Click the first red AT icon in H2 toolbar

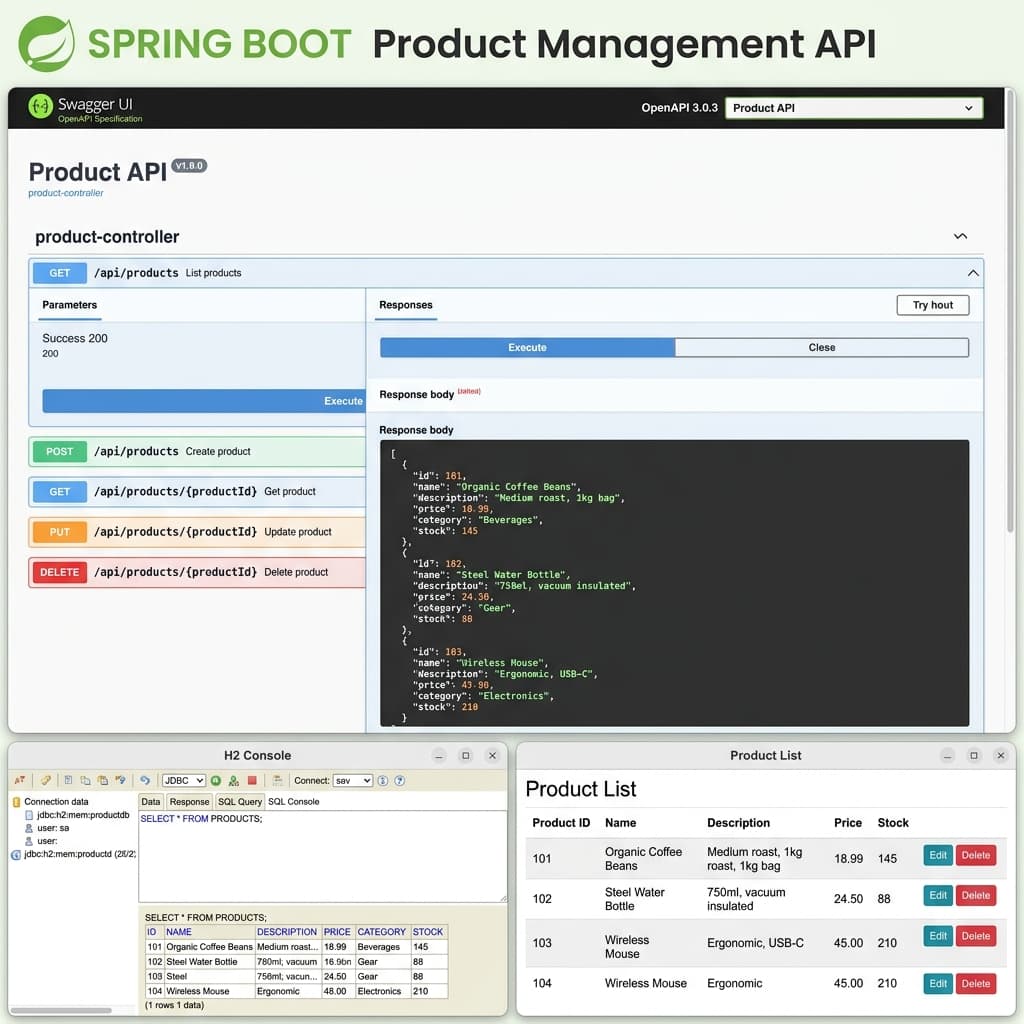[20, 780]
